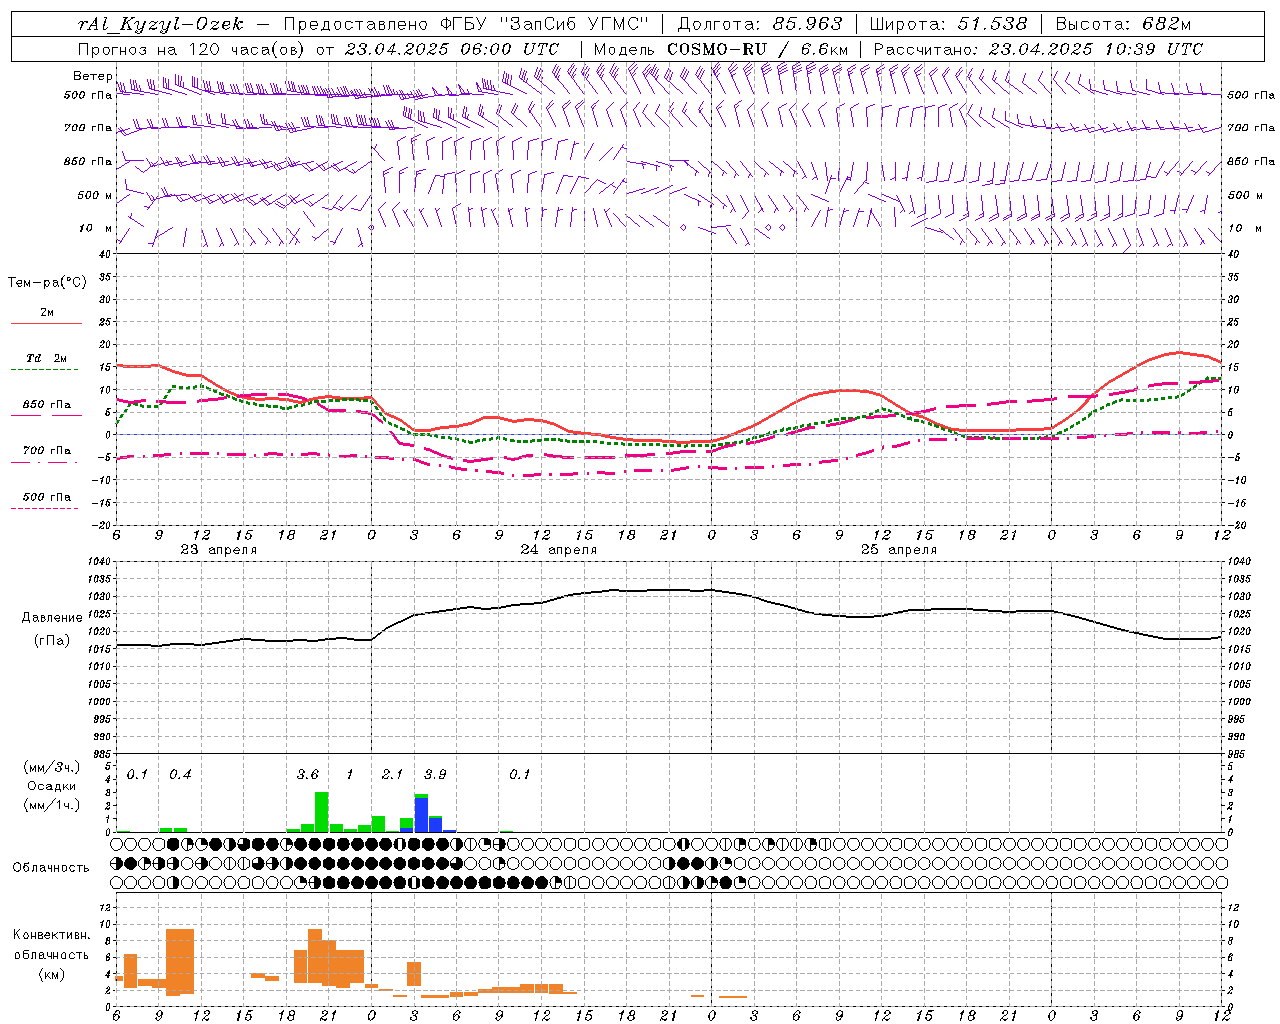Click the 0.4 precipitation total
1280x1024 pixels.
point(180,775)
